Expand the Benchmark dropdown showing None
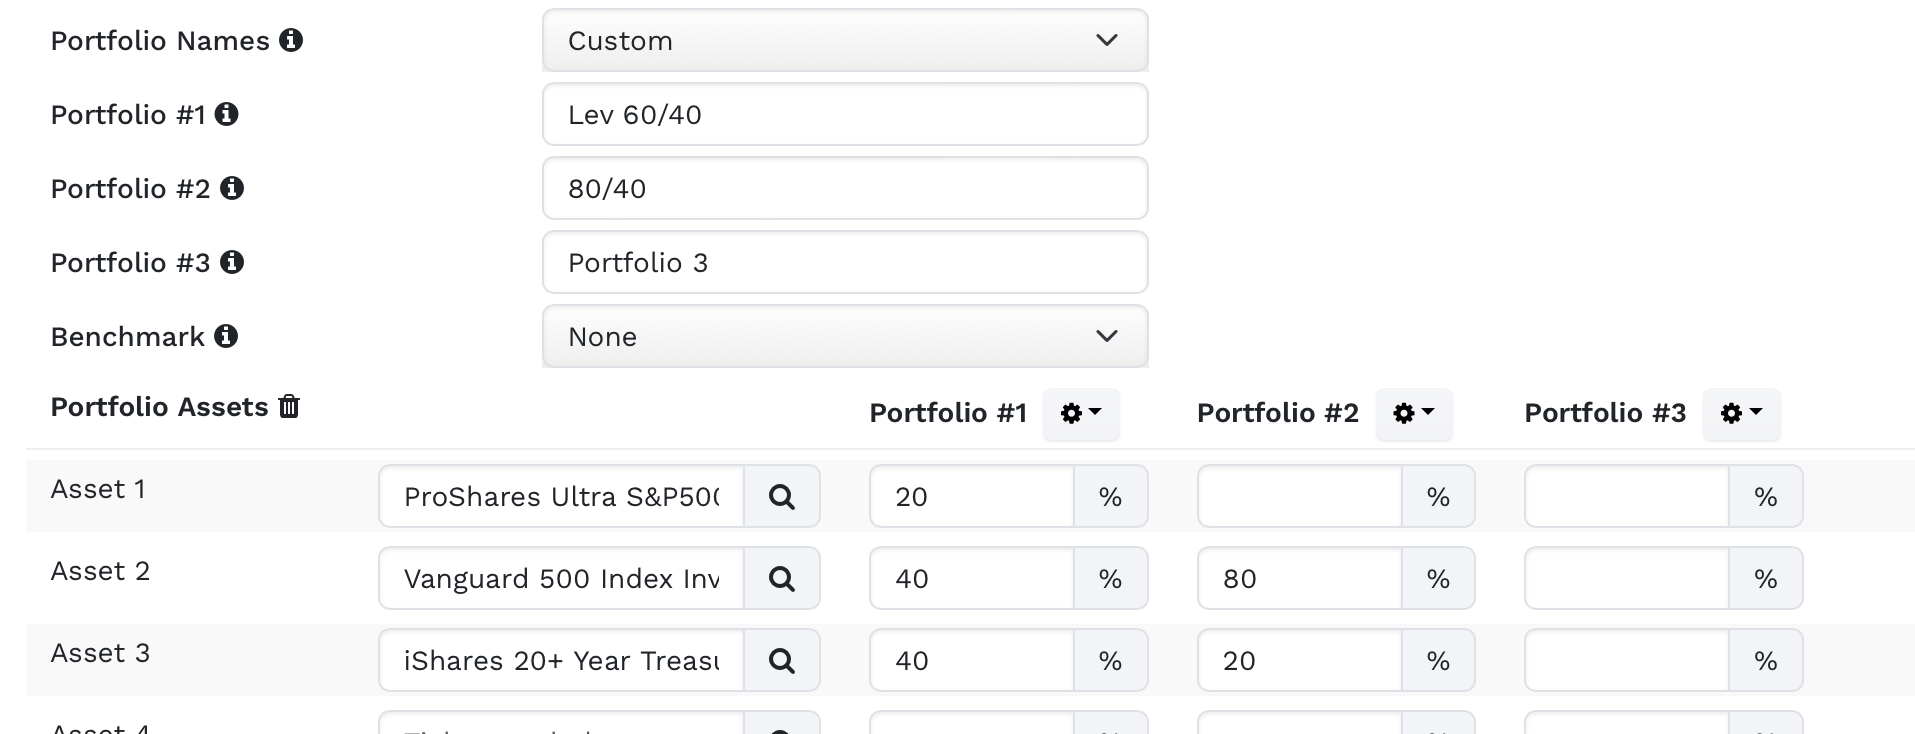The width and height of the screenshot is (1915, 734). [844, 337]
